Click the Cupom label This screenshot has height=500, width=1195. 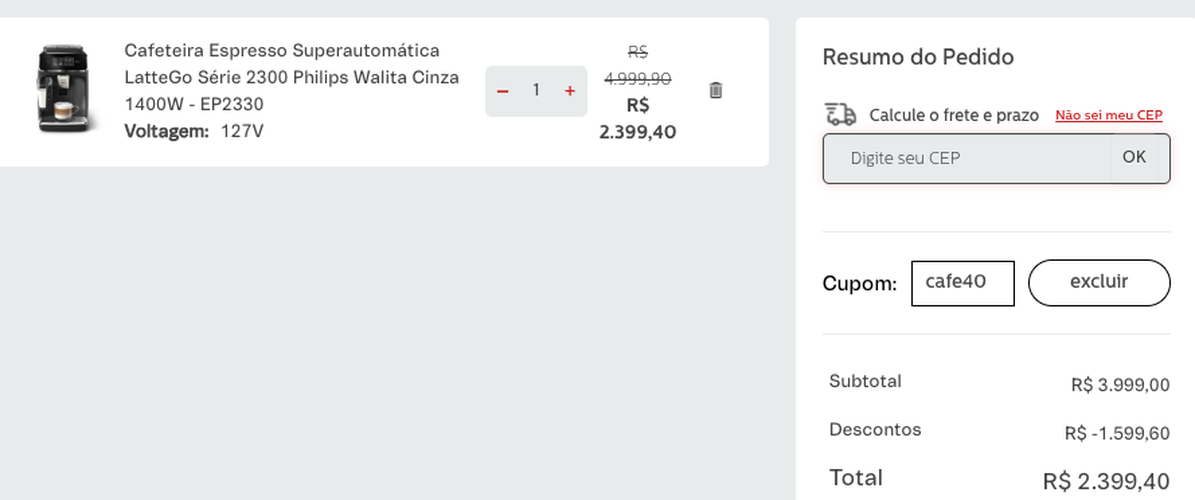click(x=859, y=284)
